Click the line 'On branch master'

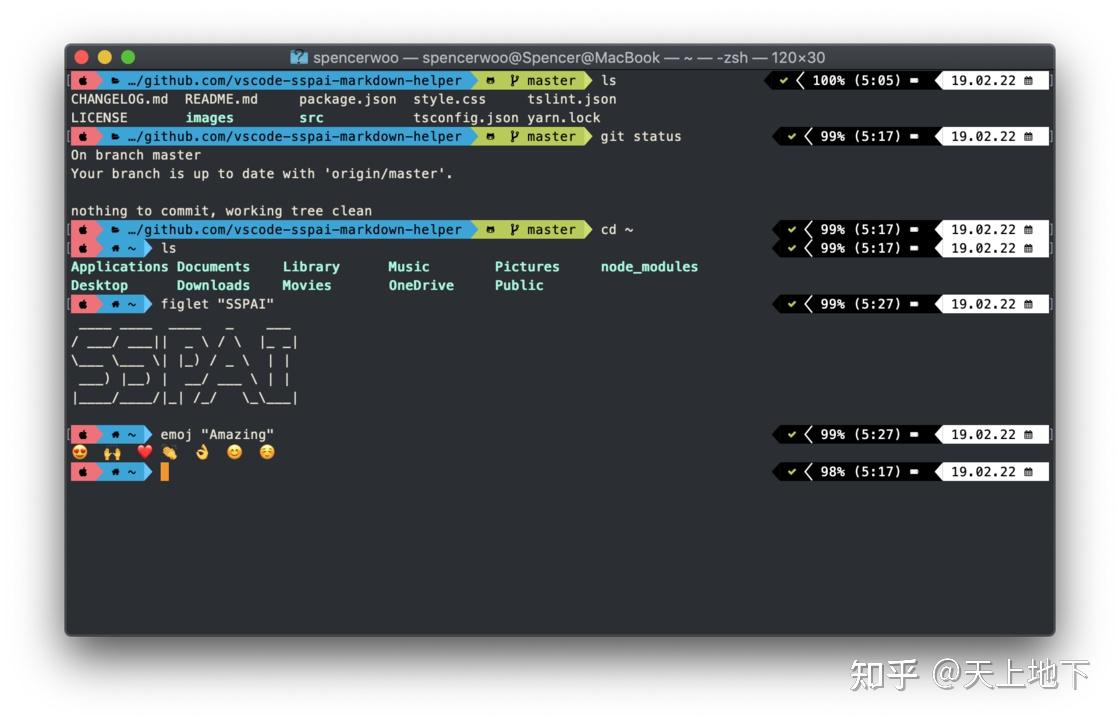click(136, 155)
